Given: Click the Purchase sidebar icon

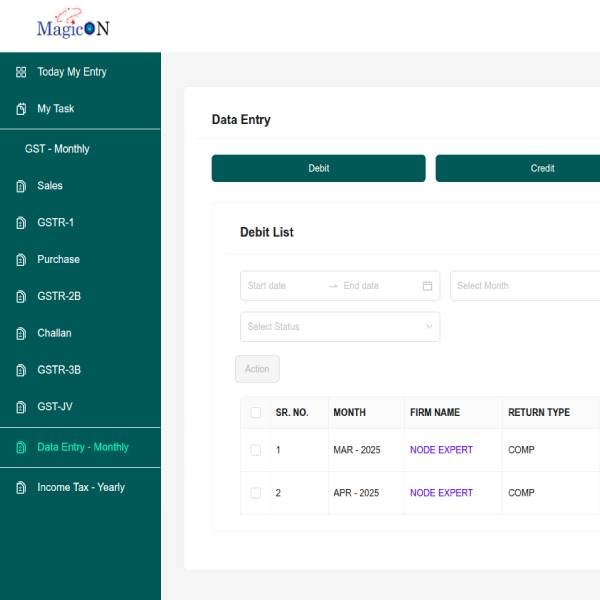Looking at the screenshot, I should click(21, 260).
